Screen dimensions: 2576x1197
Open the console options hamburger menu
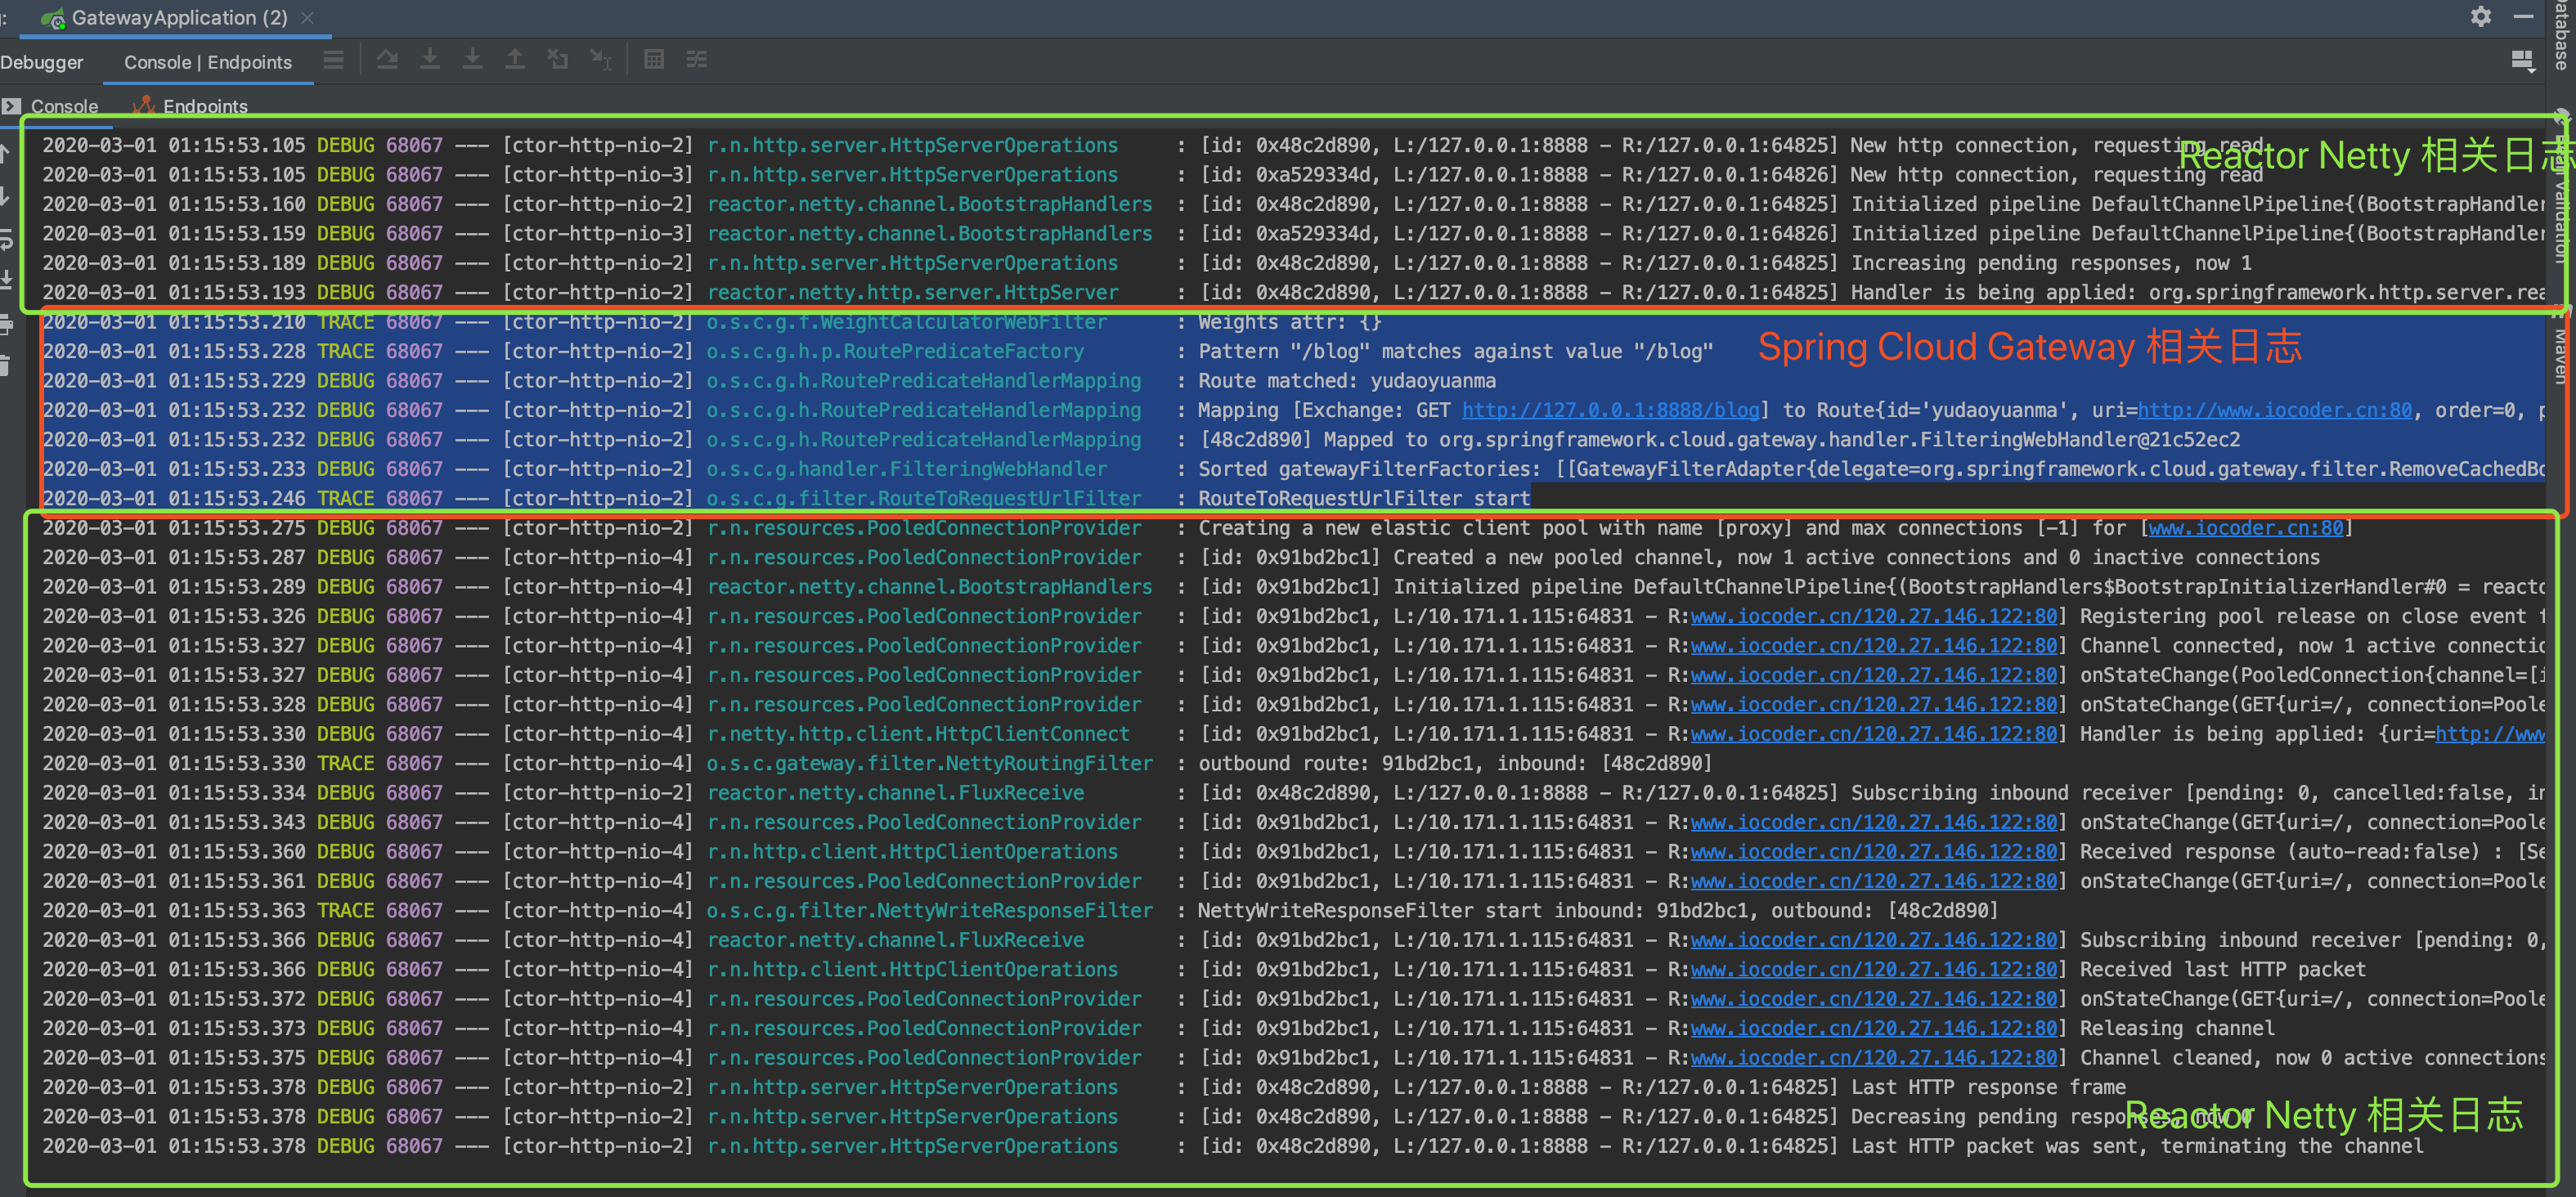pos(333,58)
